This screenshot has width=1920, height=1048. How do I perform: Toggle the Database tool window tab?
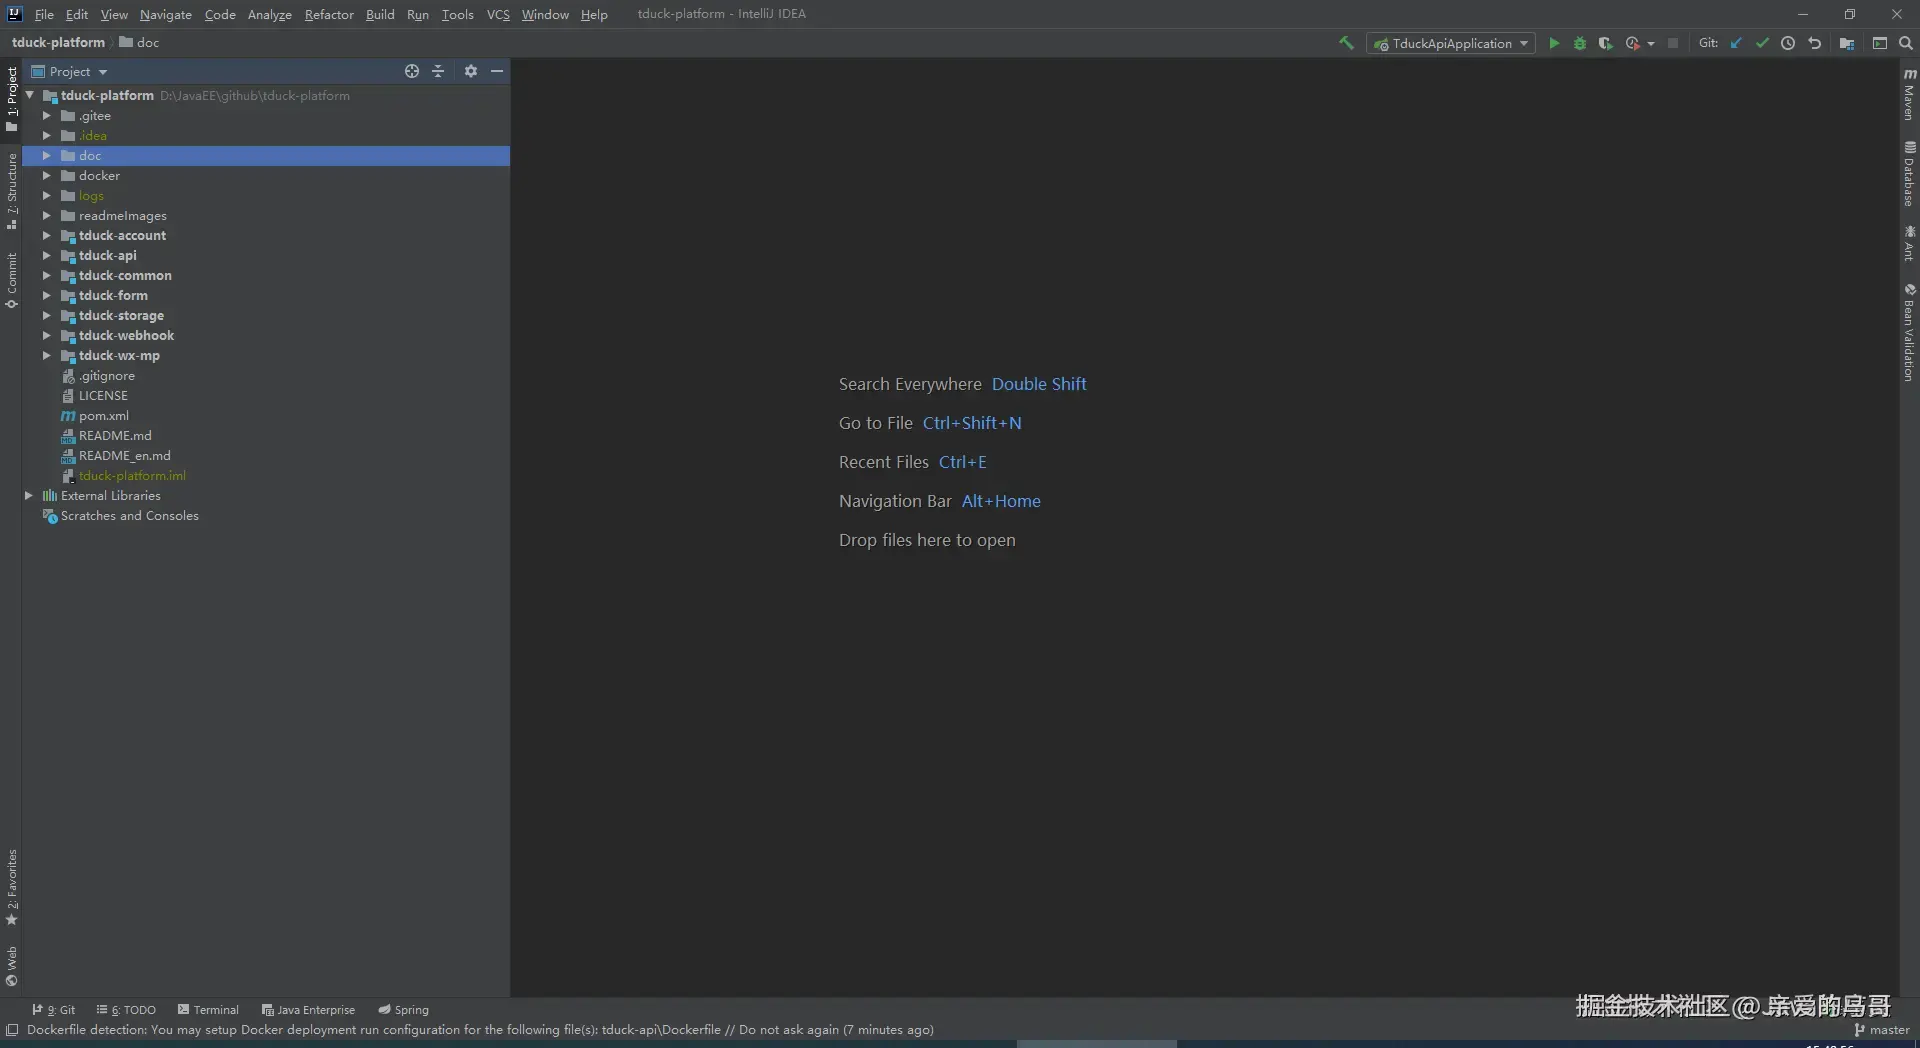(1909, 174)
